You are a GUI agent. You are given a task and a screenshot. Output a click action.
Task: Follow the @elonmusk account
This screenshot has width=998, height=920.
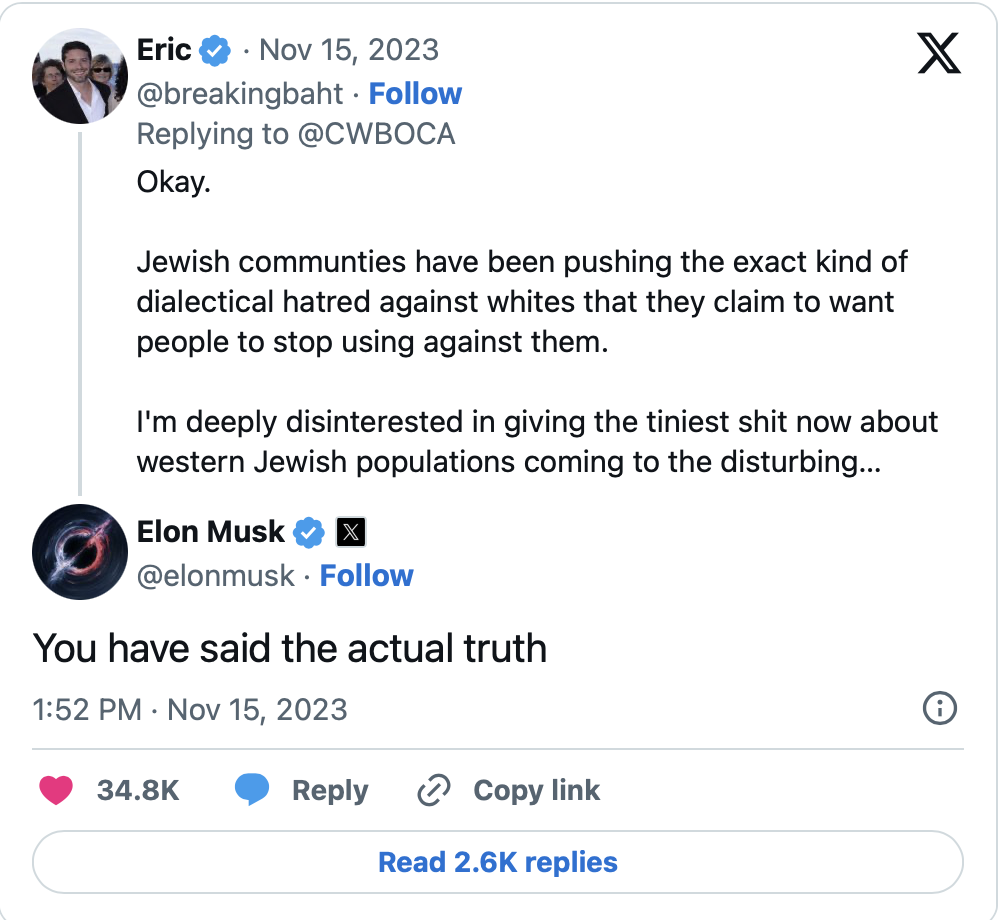(366, 576)
